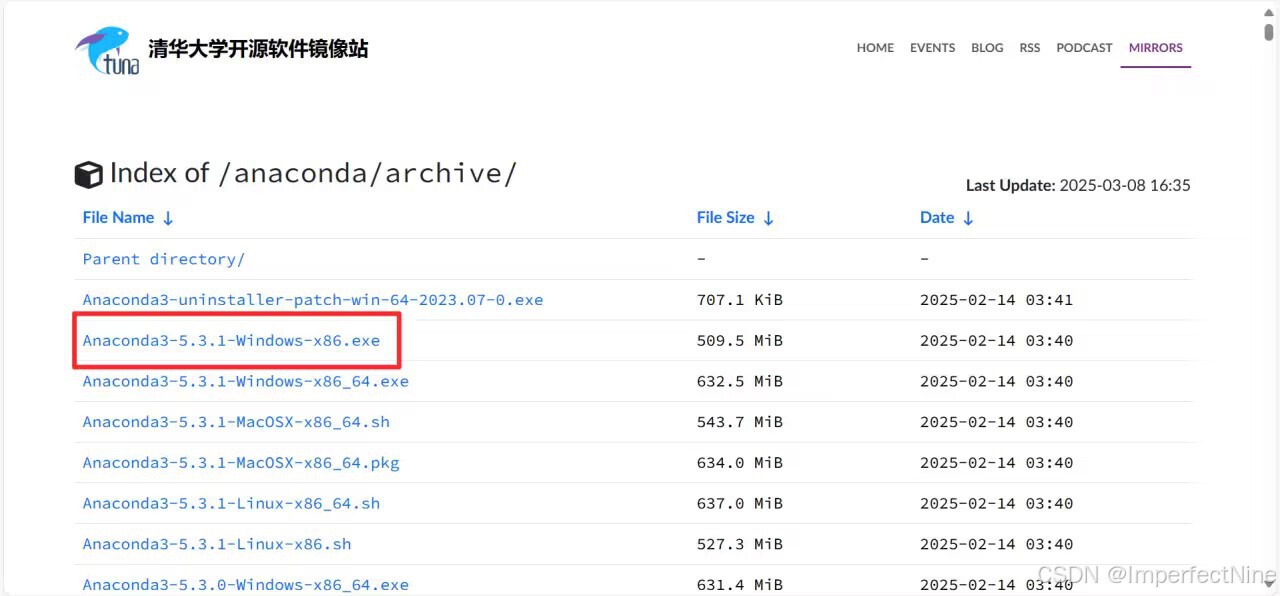This screenshot has height=596, width=1280.
Task: Select the 543.7 MiB size value
Action: [x=740, y=422]
